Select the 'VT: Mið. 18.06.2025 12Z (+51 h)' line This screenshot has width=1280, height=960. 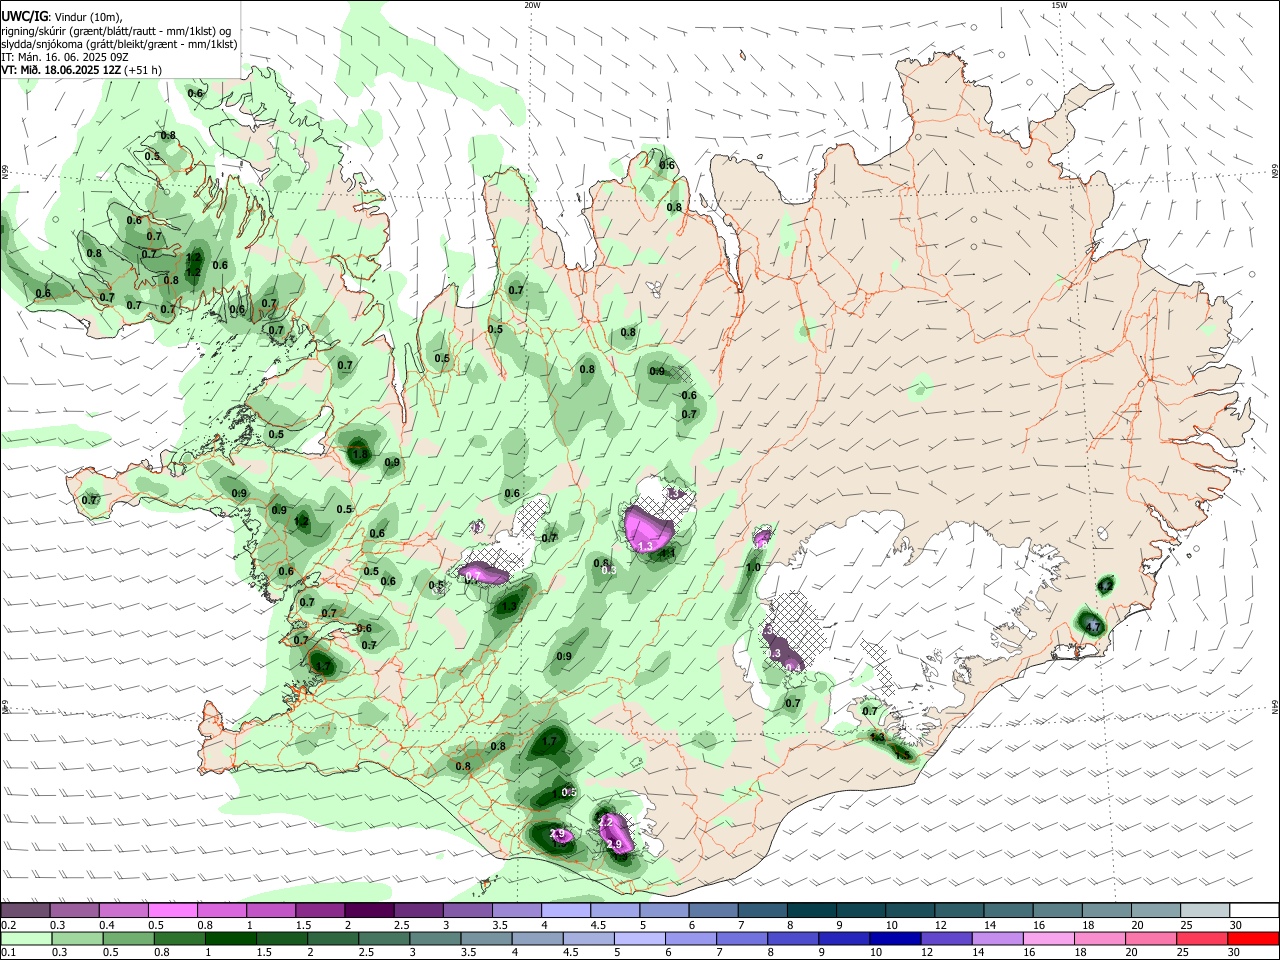(x=81, y=70)
